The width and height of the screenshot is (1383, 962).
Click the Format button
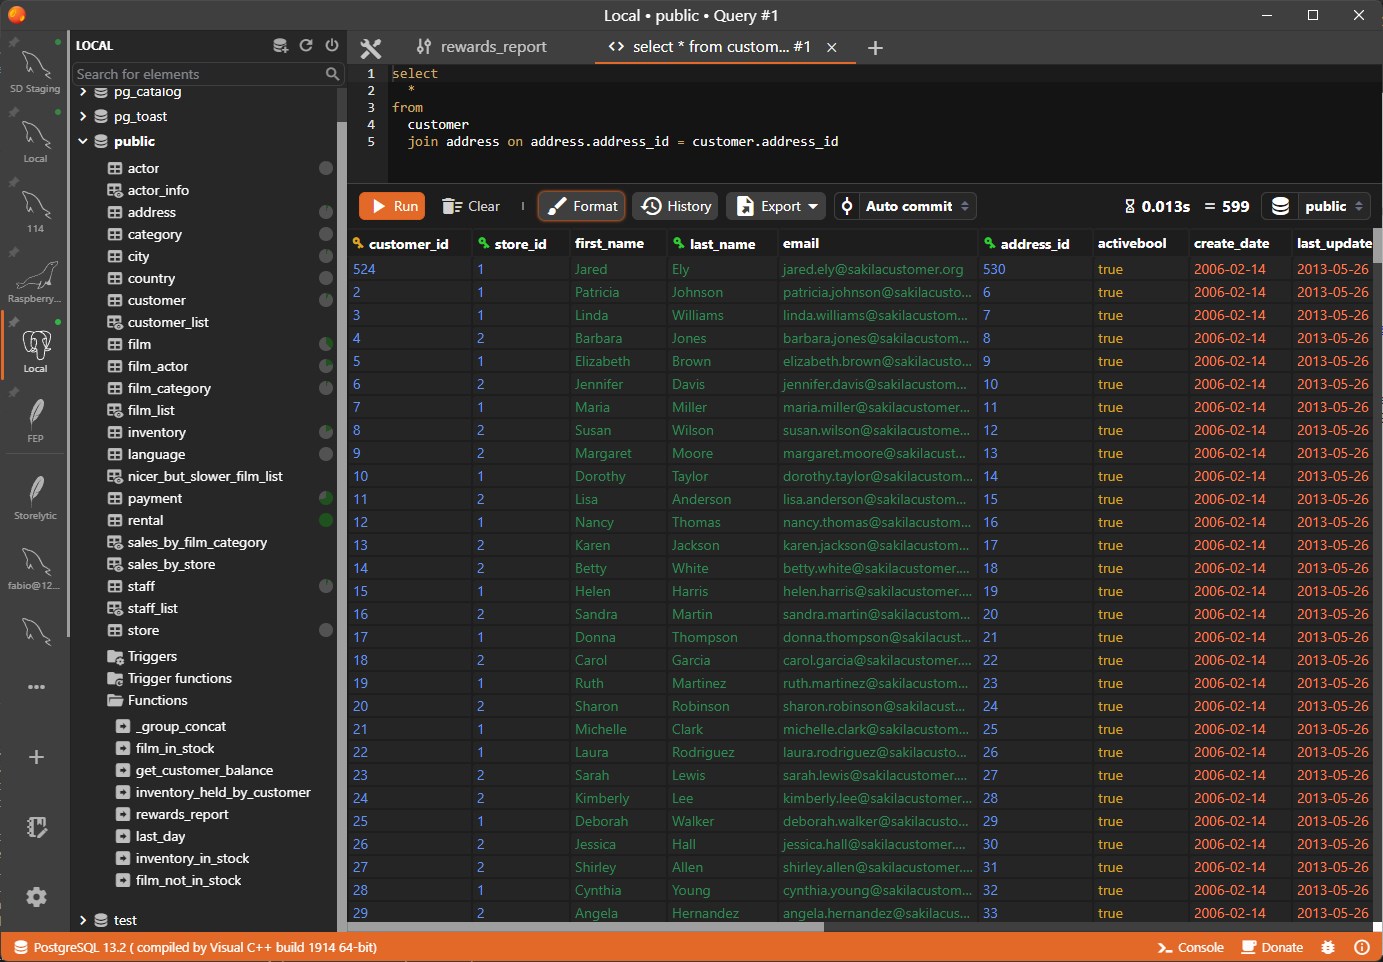582,206
